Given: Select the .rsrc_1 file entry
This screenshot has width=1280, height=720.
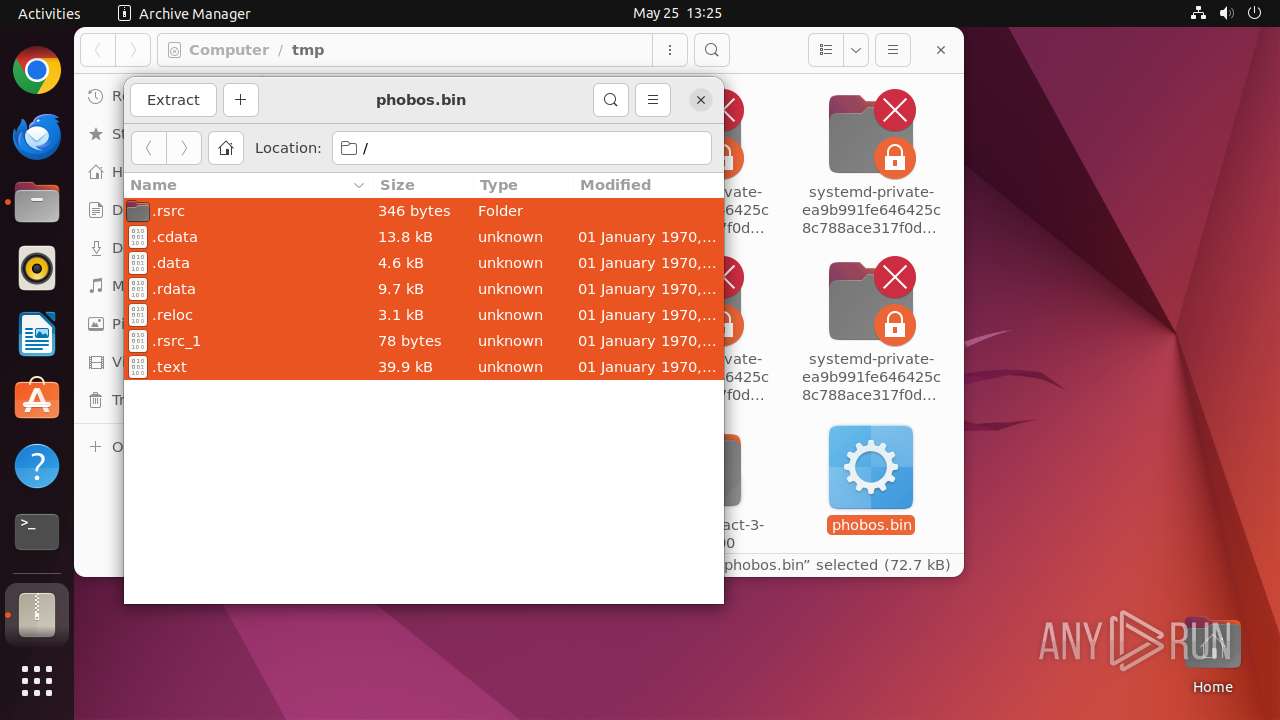Looking at the screenshot, I should 423,341.
